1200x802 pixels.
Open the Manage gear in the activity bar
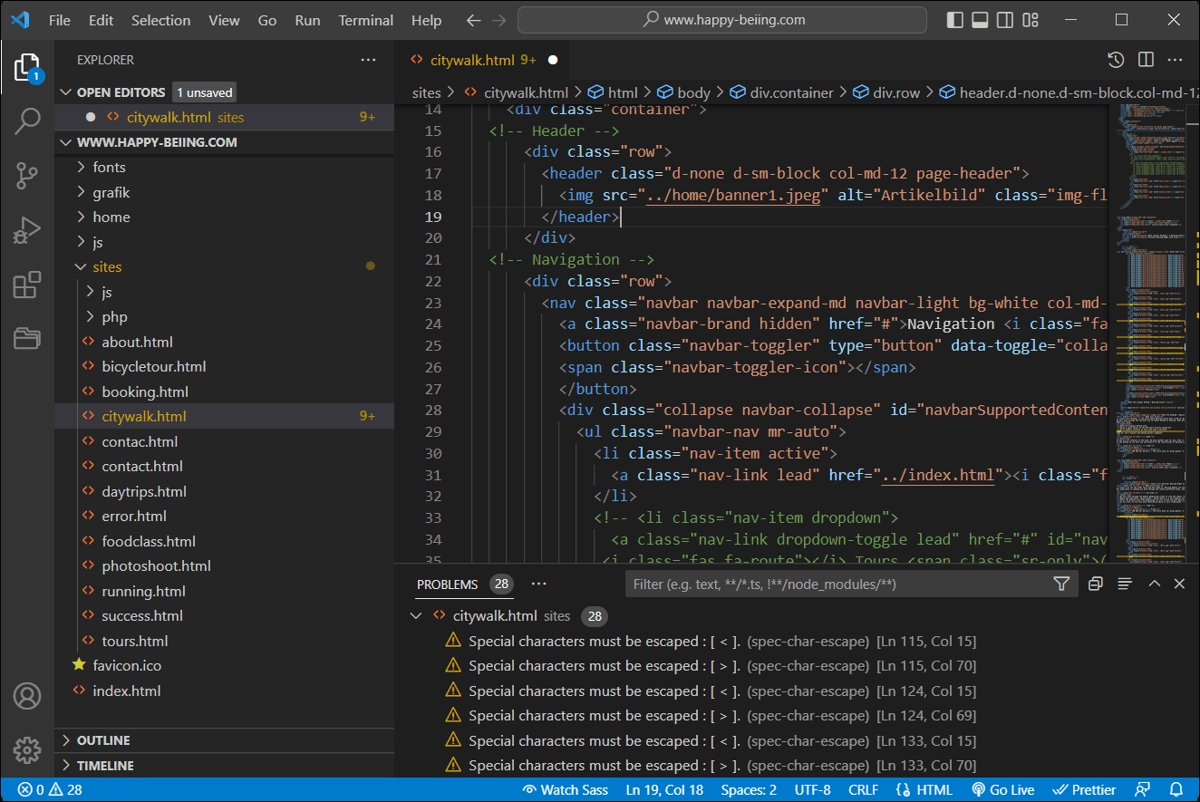[x=27, y=750]
